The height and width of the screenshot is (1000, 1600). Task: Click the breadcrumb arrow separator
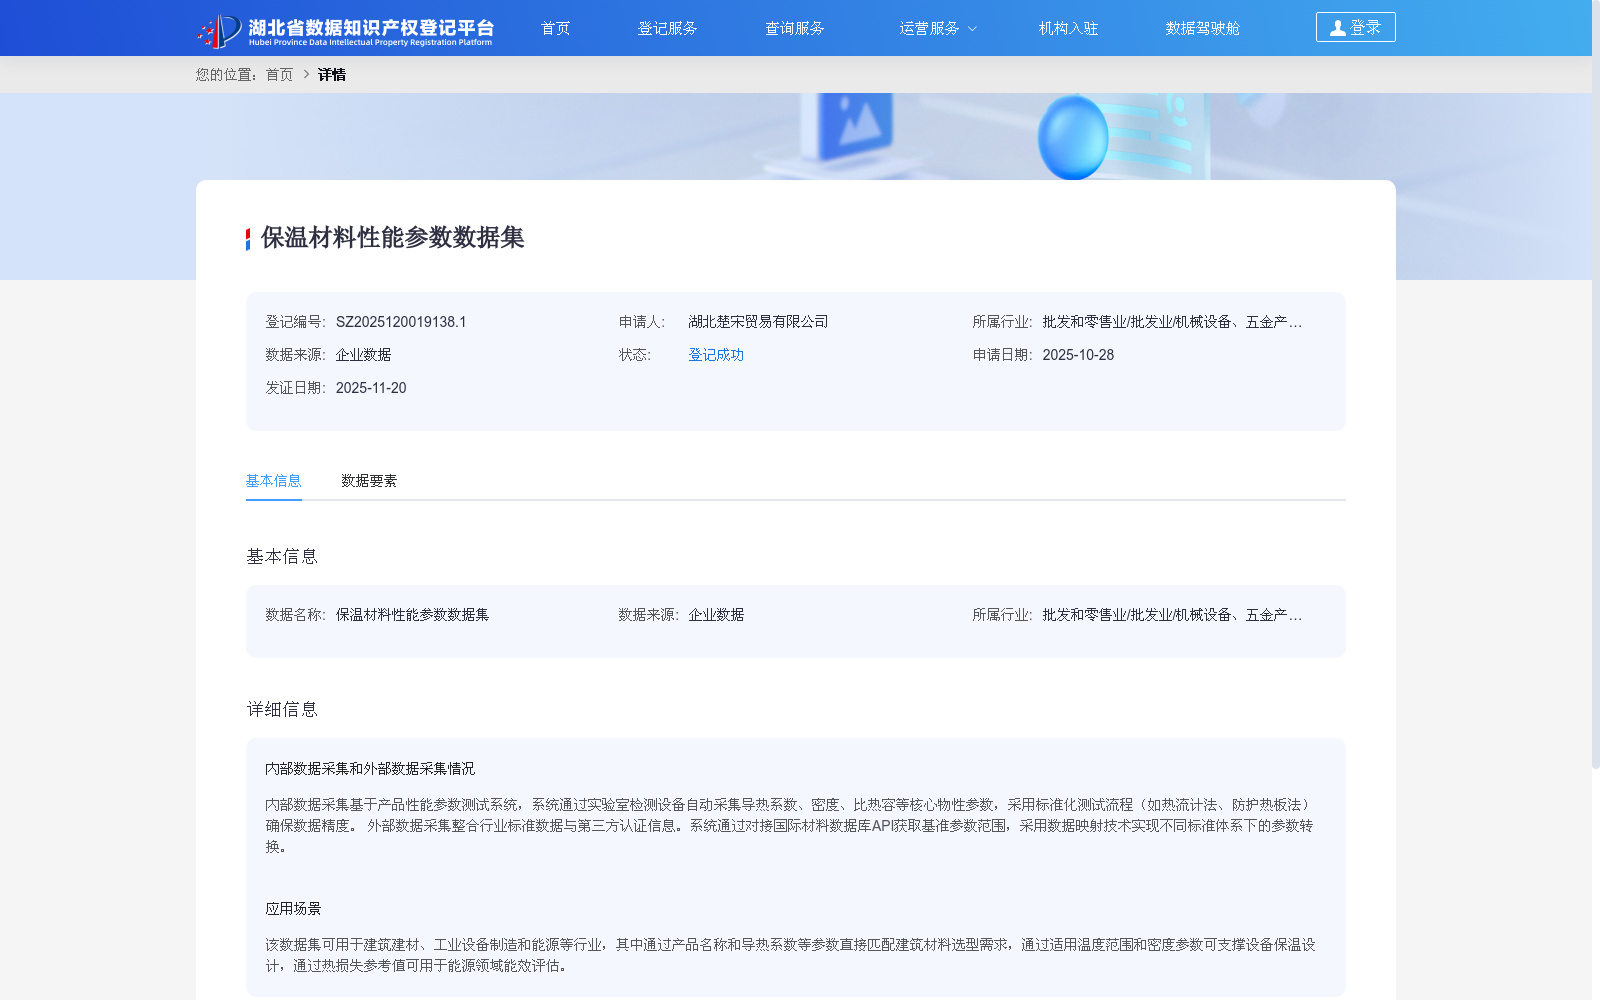306,74
